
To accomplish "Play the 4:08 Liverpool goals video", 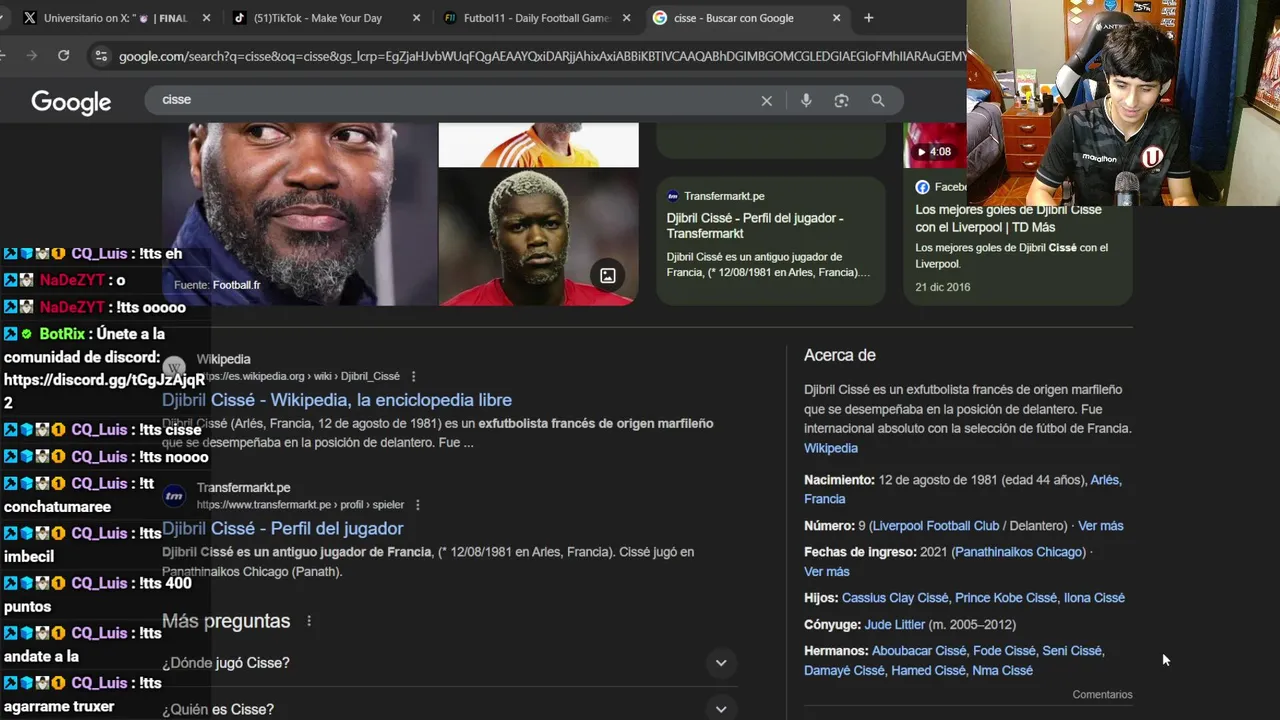I will 935,145.
